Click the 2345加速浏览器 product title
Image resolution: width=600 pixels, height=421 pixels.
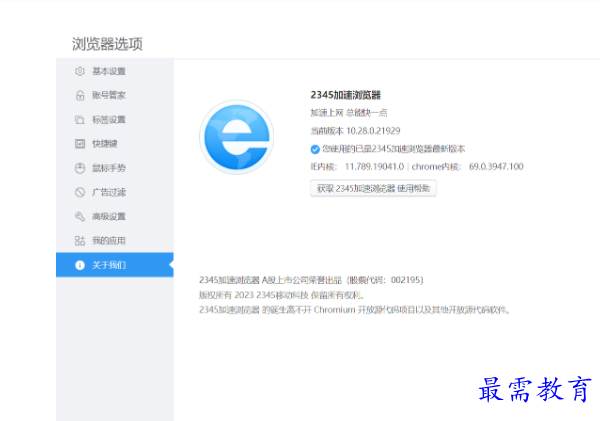coord(346,95)
